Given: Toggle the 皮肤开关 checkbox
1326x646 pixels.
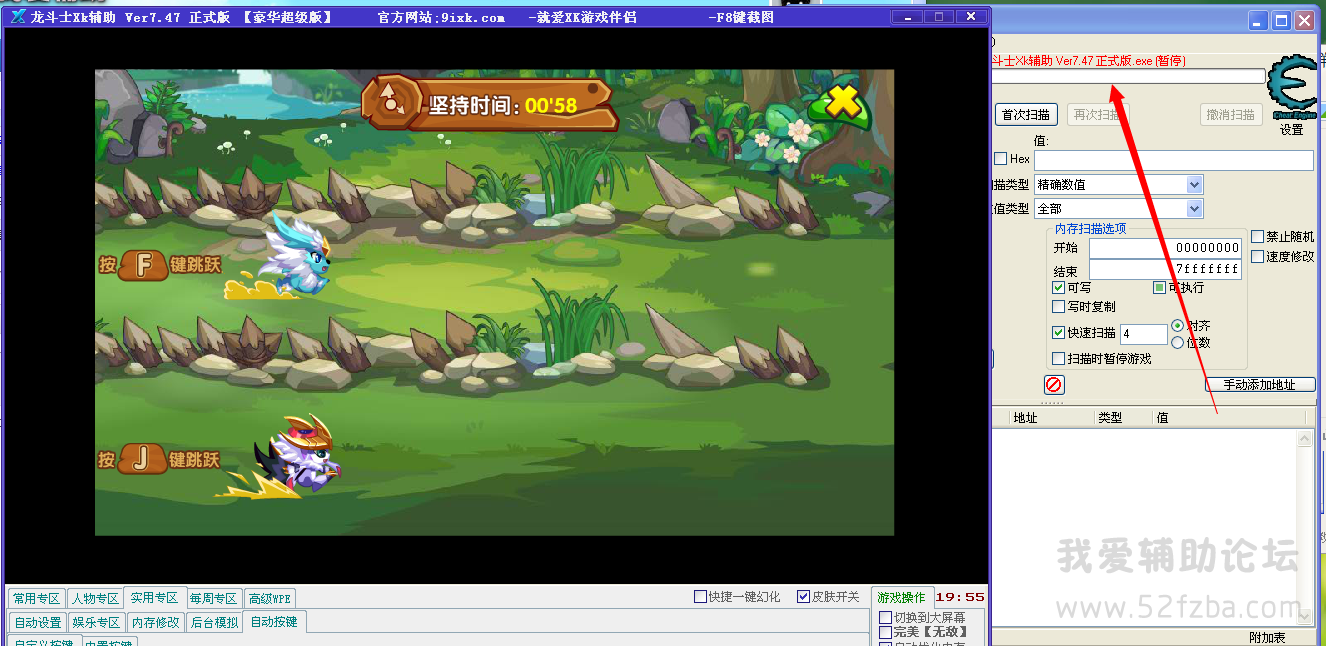Looking at the screenshot, I should pos(803,597).
